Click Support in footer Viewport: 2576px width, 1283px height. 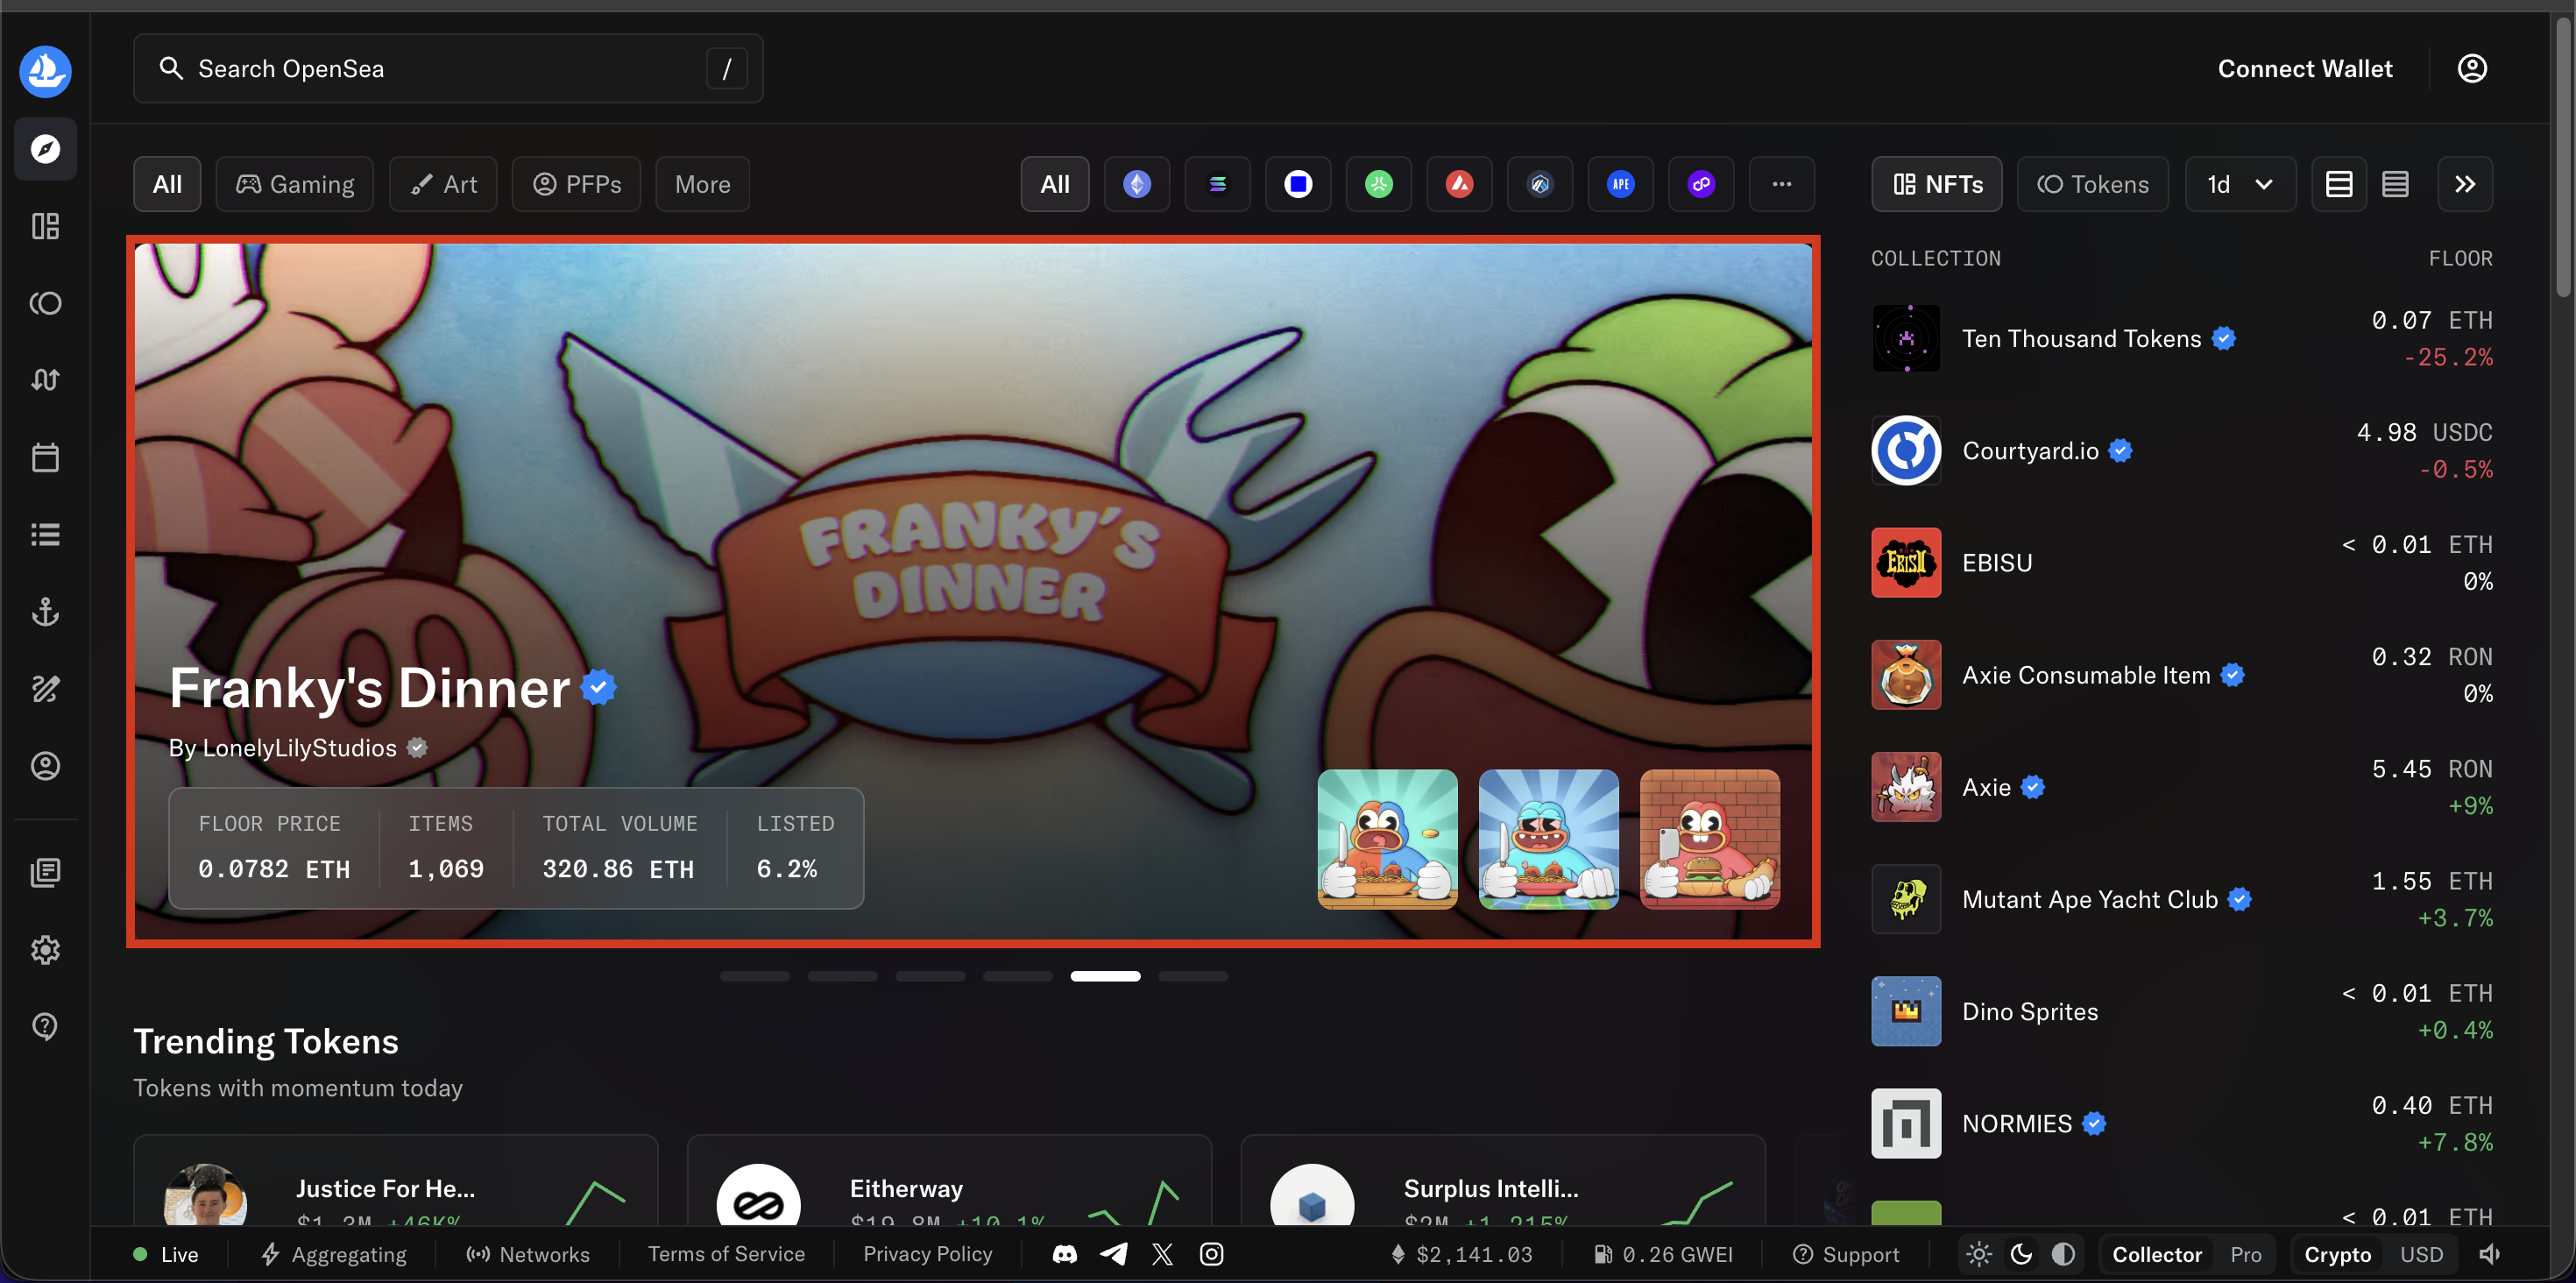(x=1846, y=1254)
